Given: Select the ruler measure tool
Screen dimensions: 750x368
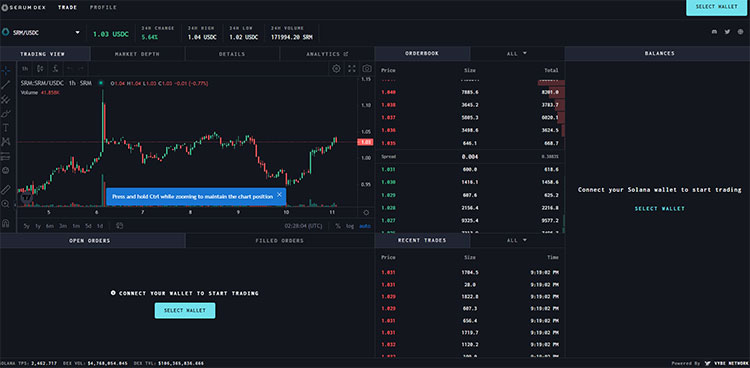Looking at the screenshot, I should 6,190.
